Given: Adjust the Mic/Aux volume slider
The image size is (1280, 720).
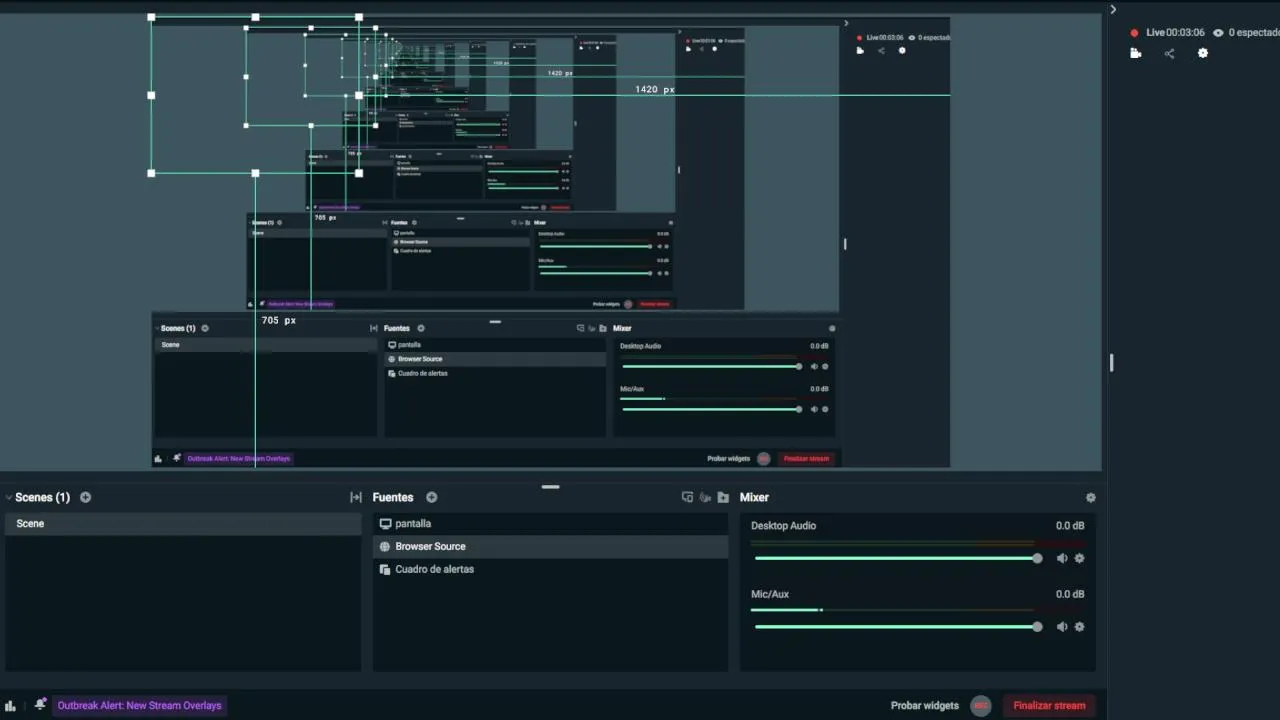Looking at the screenshot, I should point(896,627).
